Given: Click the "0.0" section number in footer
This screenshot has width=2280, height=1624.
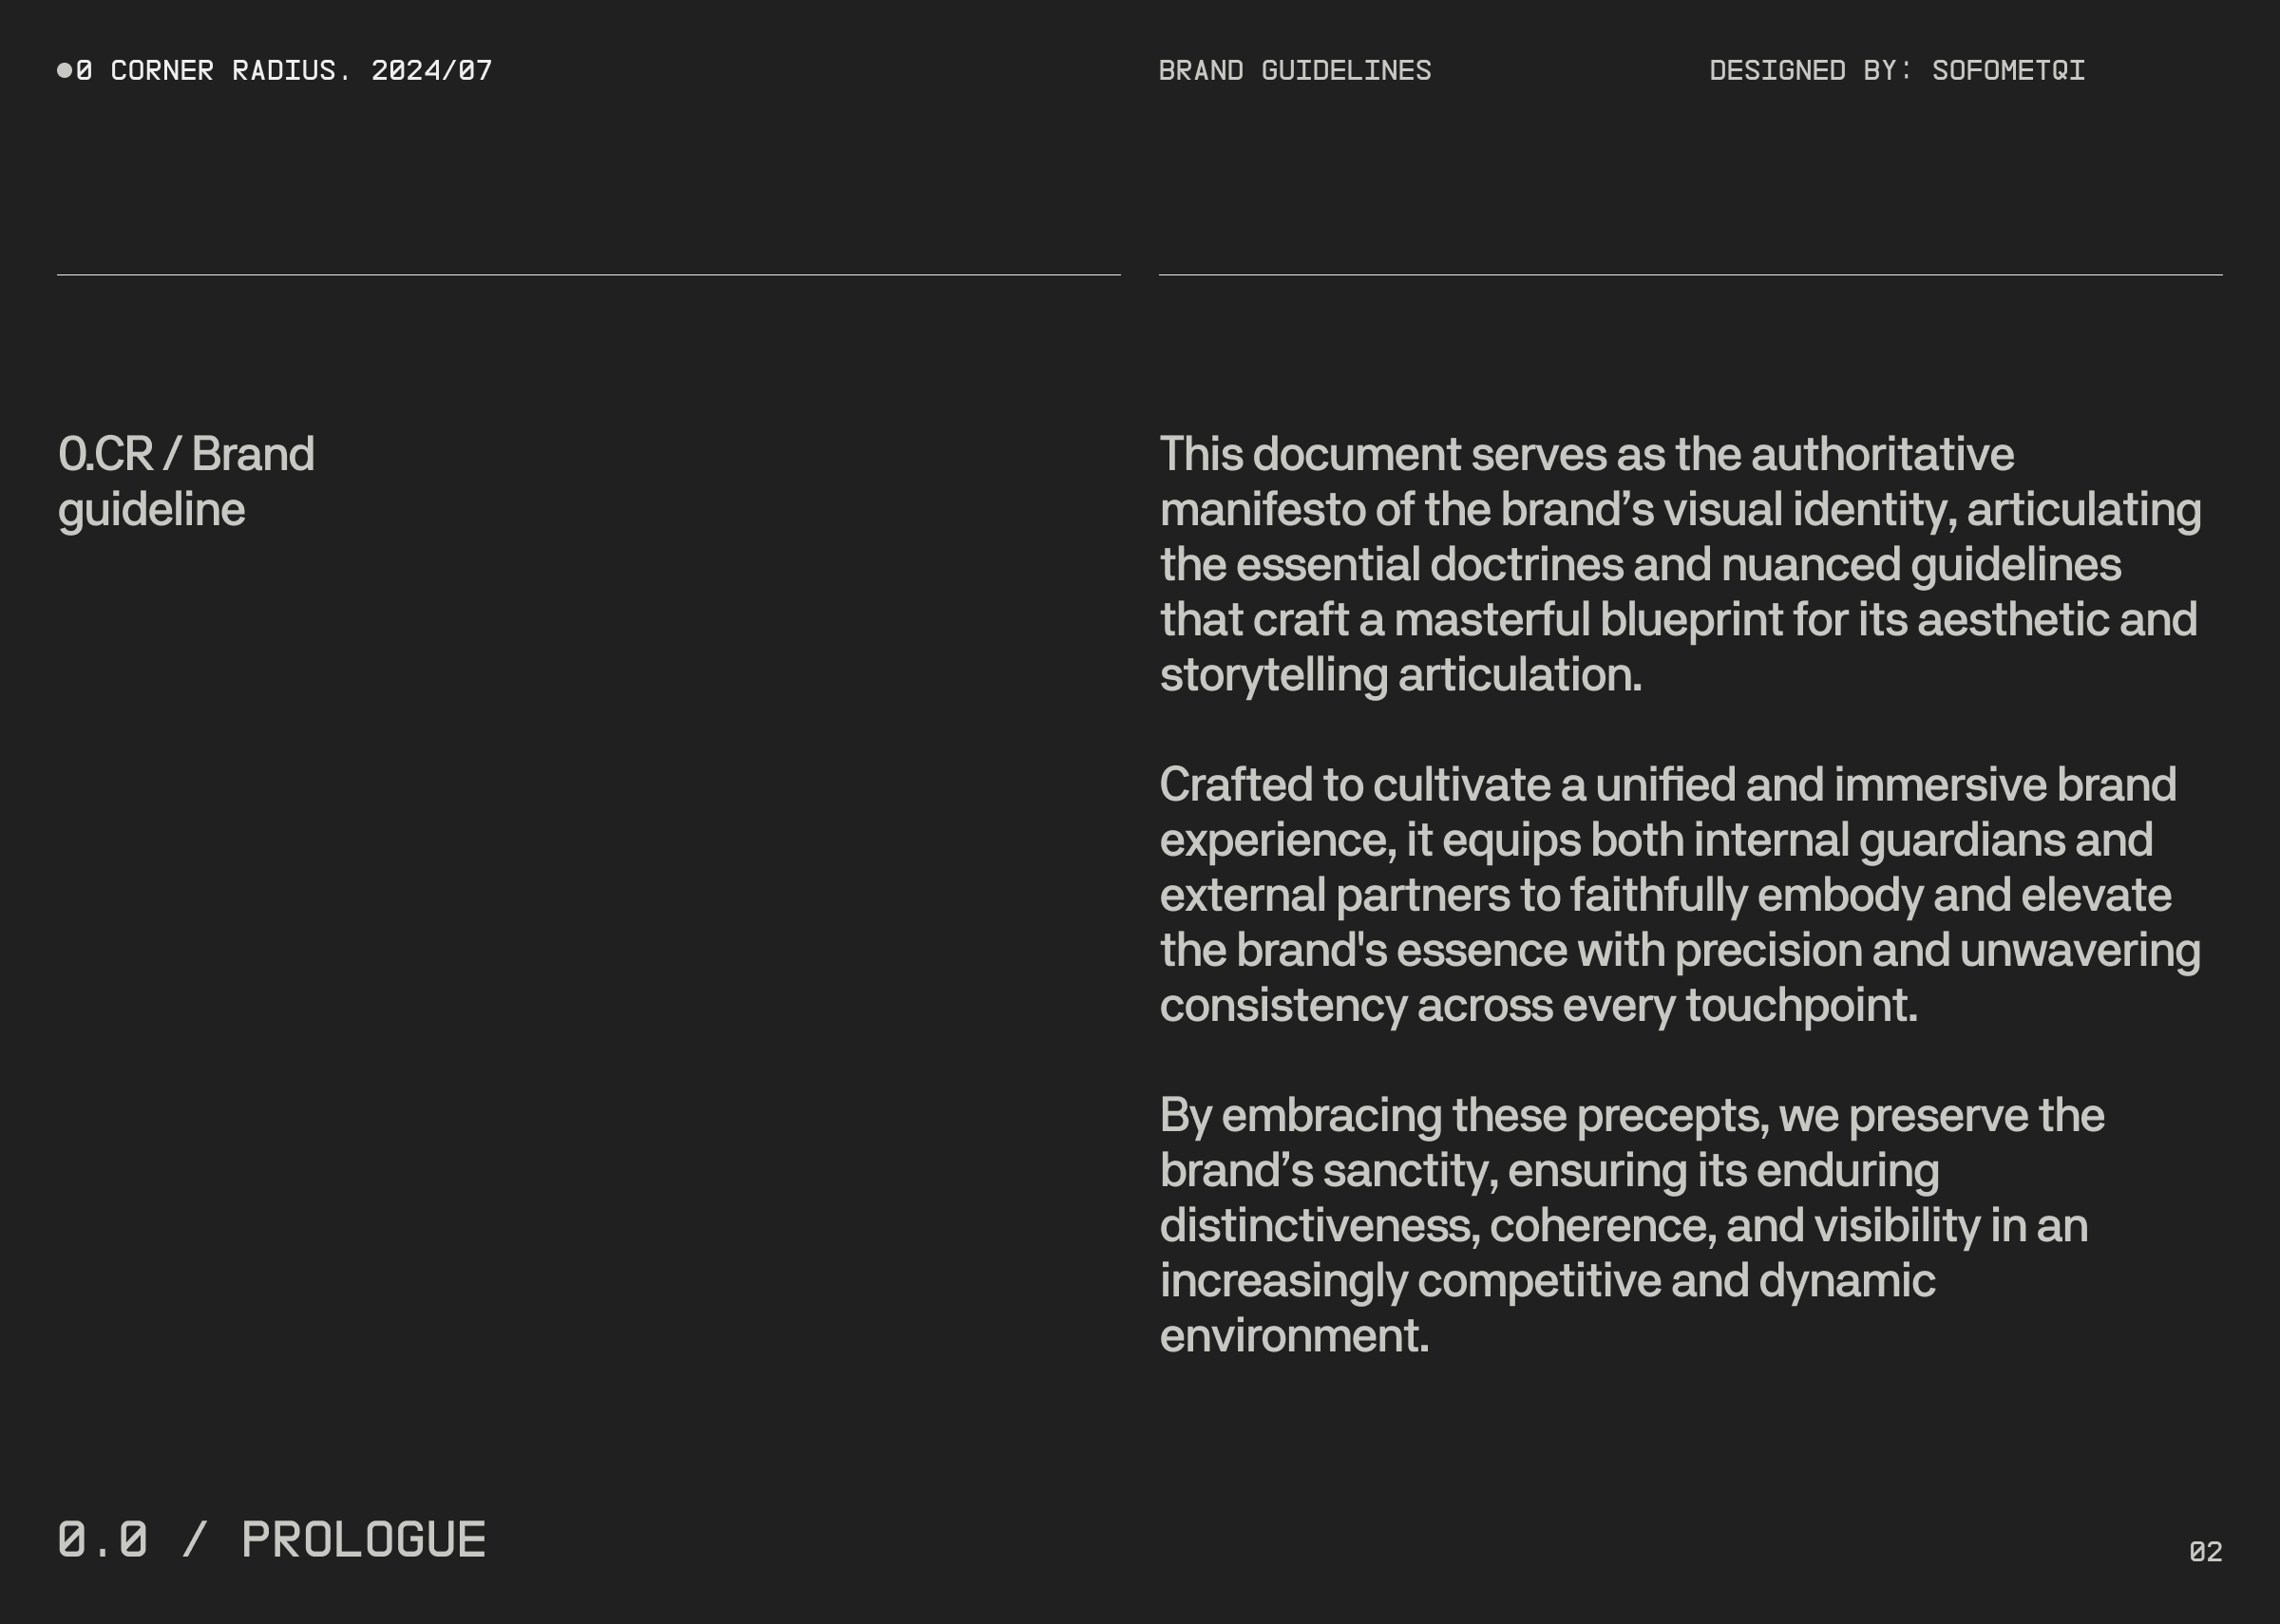Looking at the screenshot, I should coord(102,1539).
